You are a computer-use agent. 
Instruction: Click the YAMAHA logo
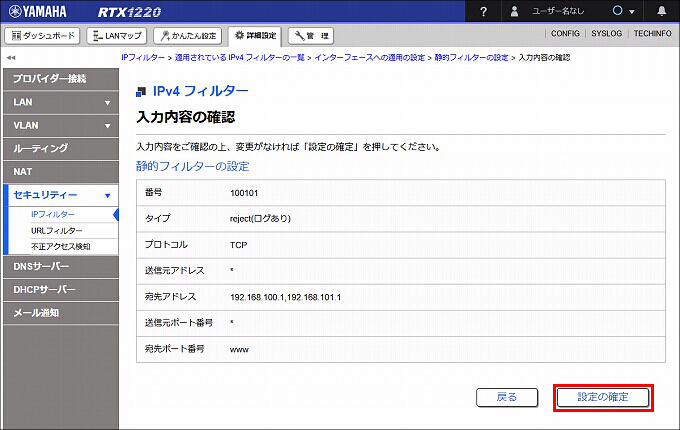click(37, 11)
